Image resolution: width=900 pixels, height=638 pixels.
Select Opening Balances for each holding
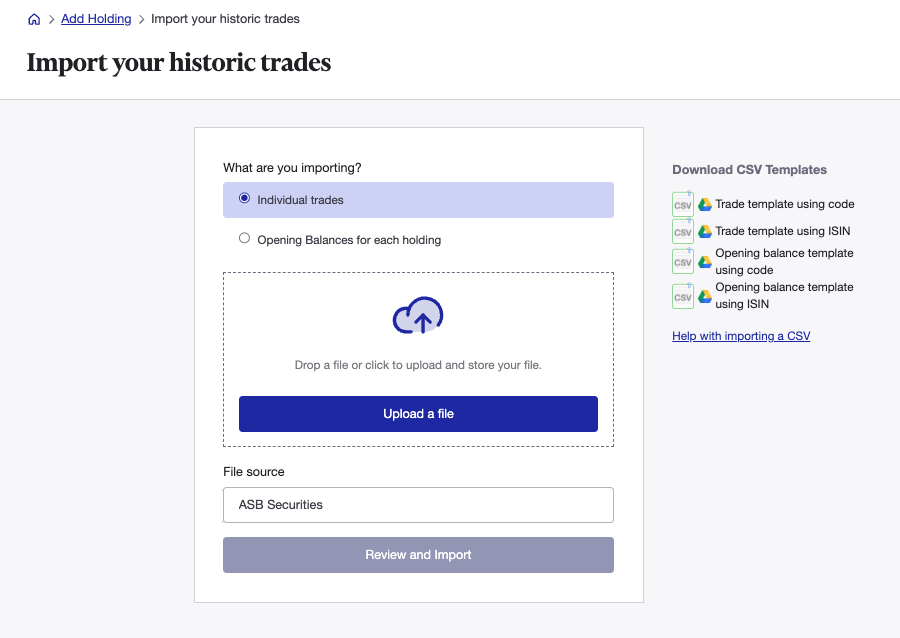[244, 238]
